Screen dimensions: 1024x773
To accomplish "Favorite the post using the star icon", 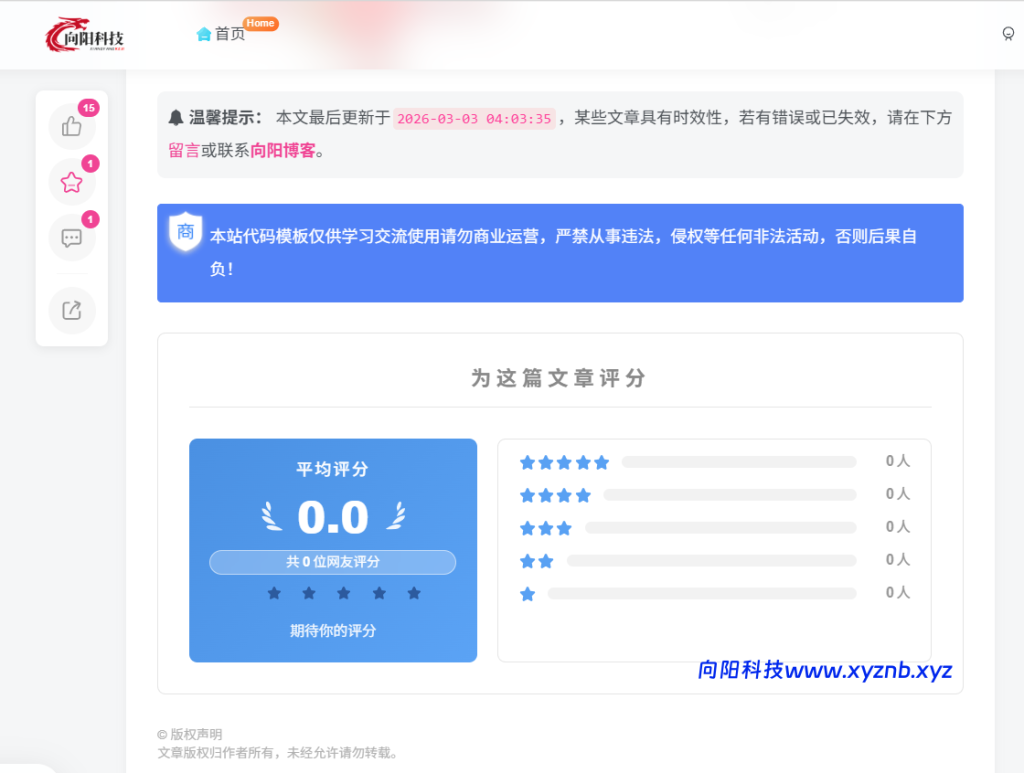I will pyautogui.click(x=71, y=182).
